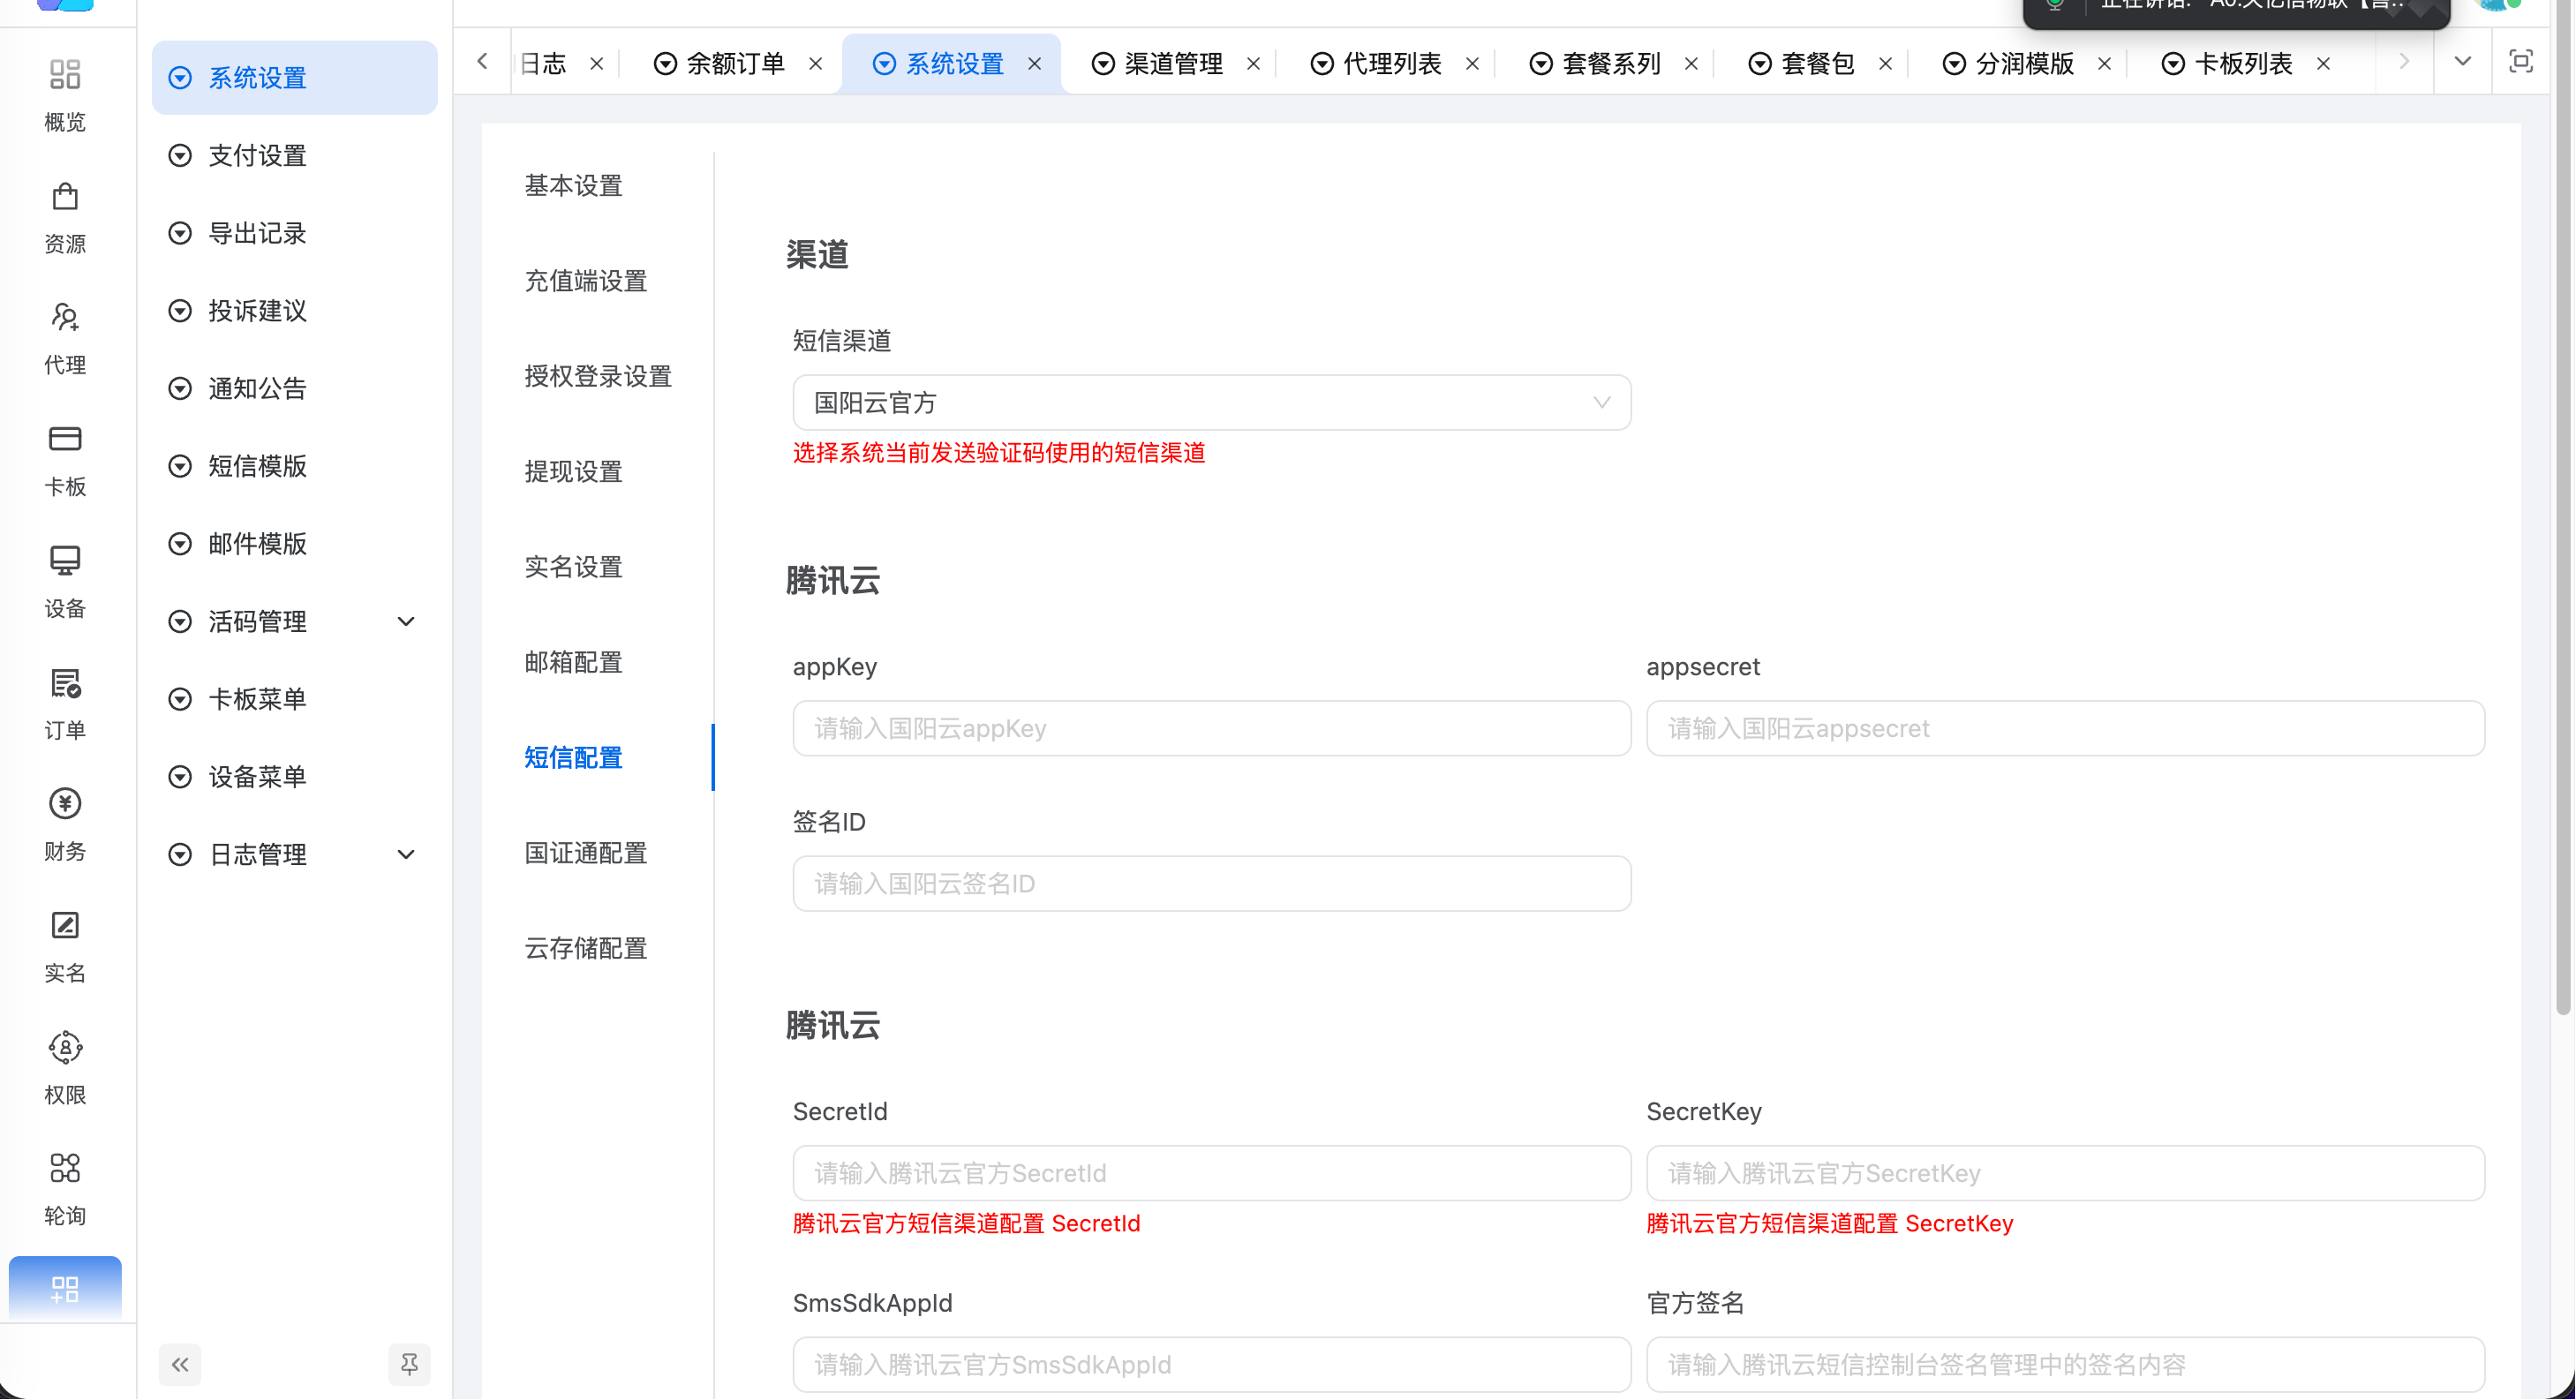Select 设备菜单 in the side menu
Screen dimensions: 2576x1400
click(294, 777)
